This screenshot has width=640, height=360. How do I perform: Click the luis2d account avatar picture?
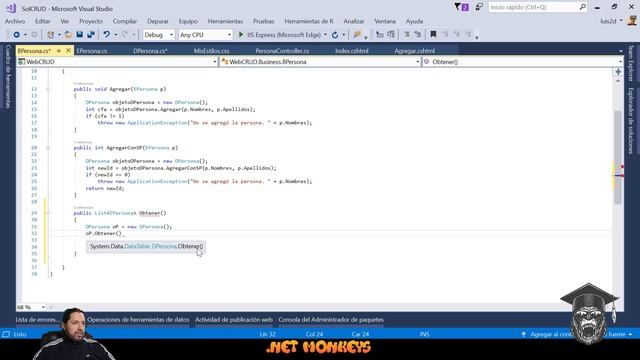(632, 21)
